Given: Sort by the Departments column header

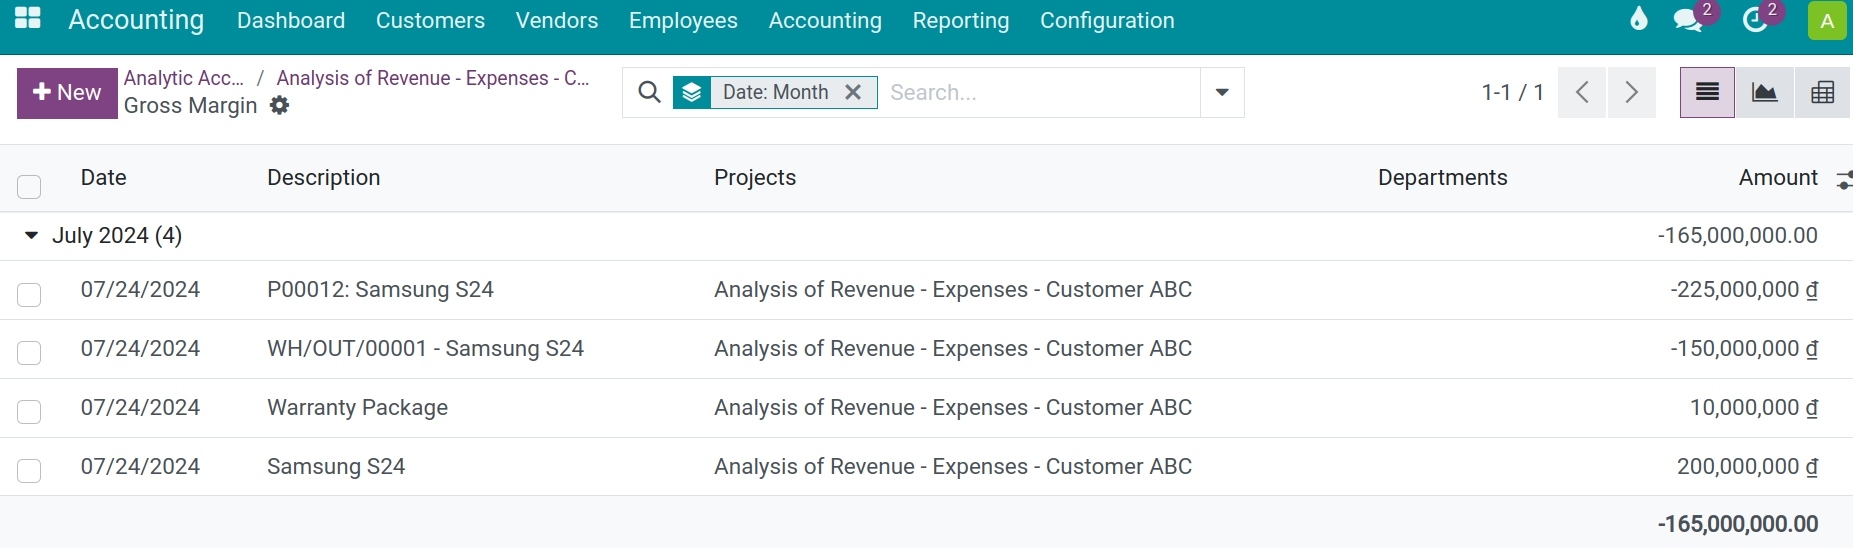Looking at the screenshot, I should (x=1442, y=178).
